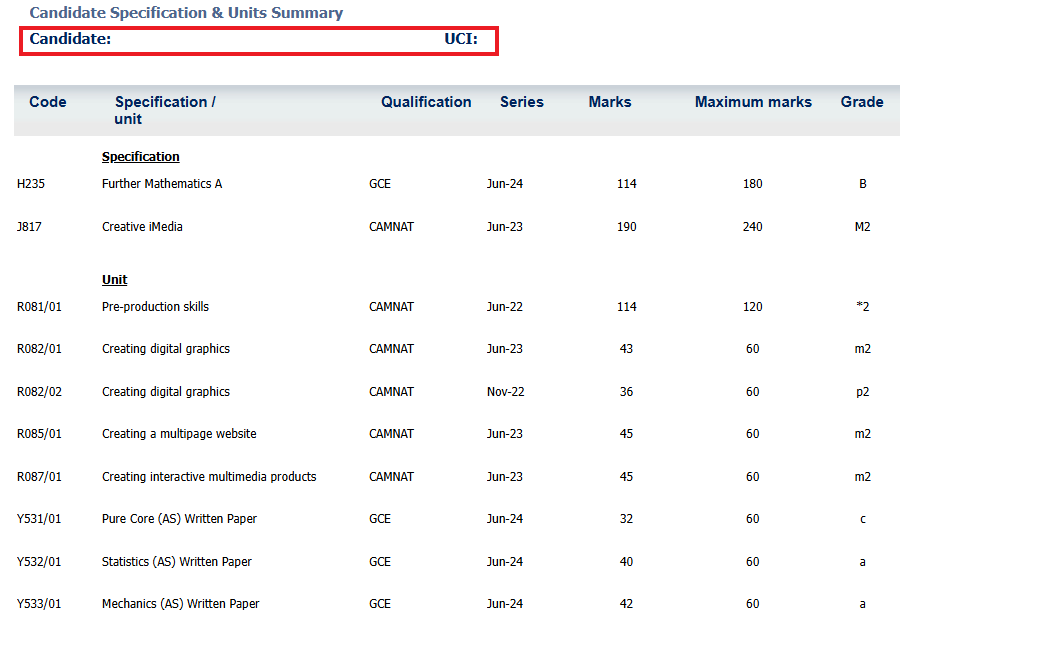Click the Creating a multipage website entry
This screenshot has width=1047, height=654.
pos(178,433)
